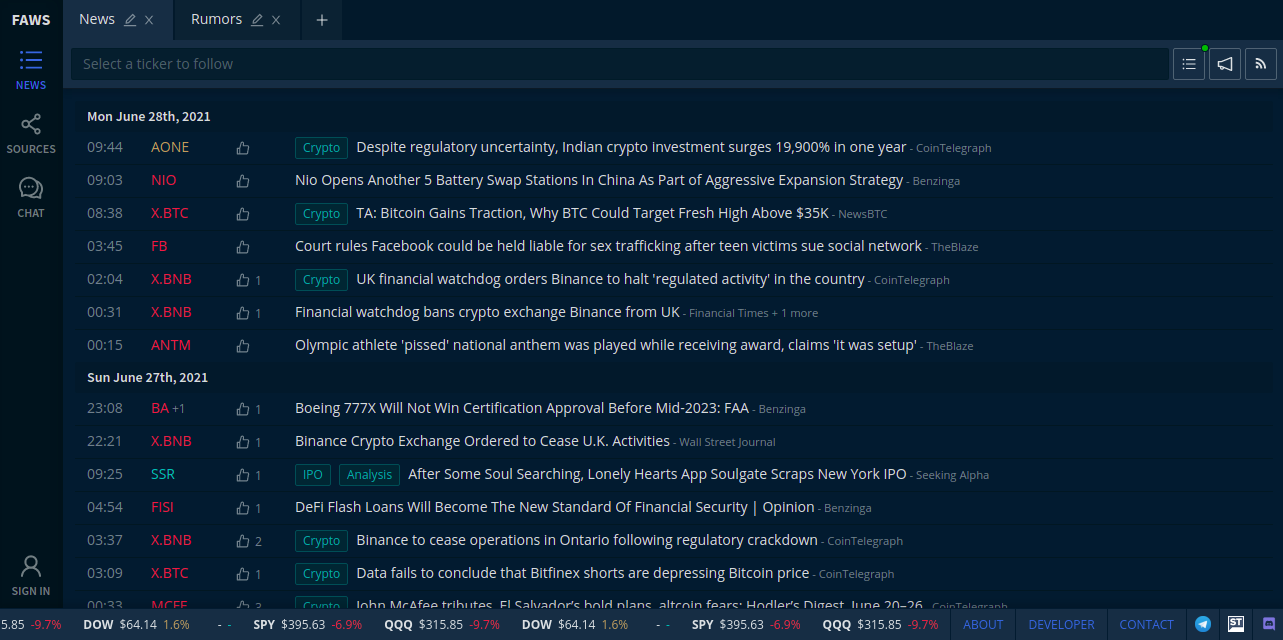
Task: Select the ANTM ticker
Action: [x=171, y=345]
